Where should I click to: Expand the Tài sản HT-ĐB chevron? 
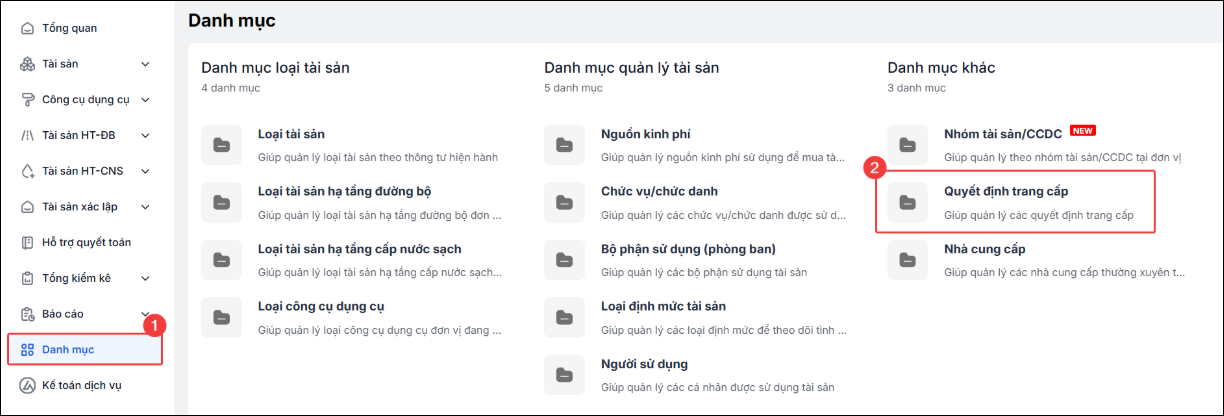coord(145,135)
